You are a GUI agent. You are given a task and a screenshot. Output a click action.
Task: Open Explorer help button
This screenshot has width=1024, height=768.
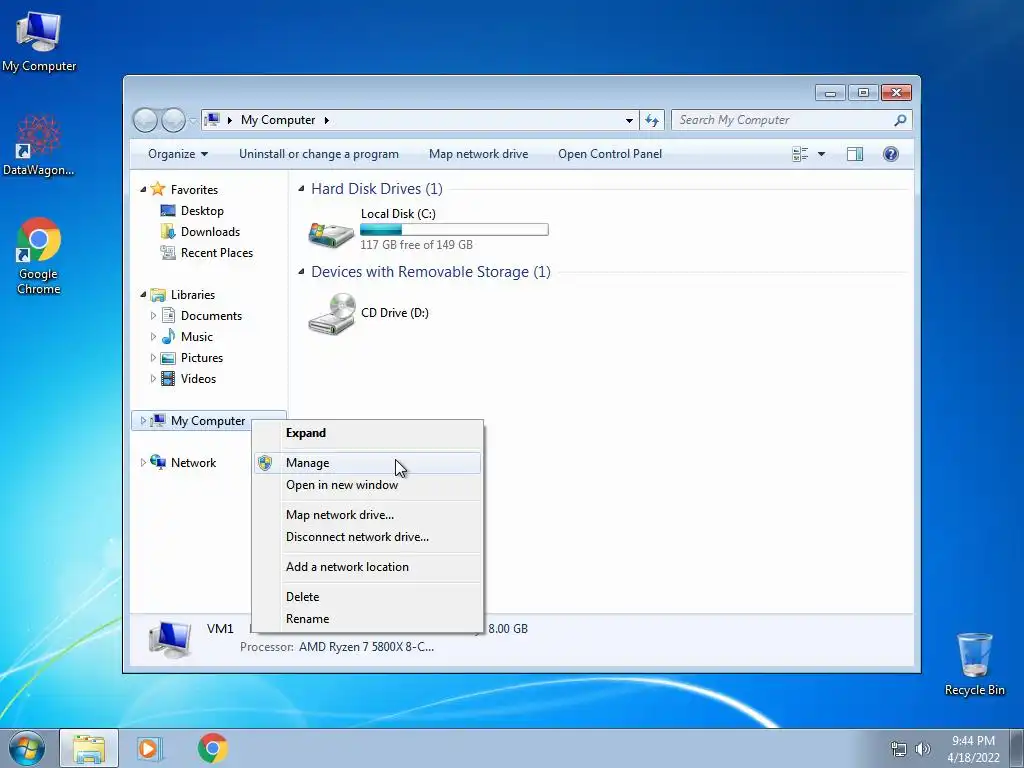[890, 154]
